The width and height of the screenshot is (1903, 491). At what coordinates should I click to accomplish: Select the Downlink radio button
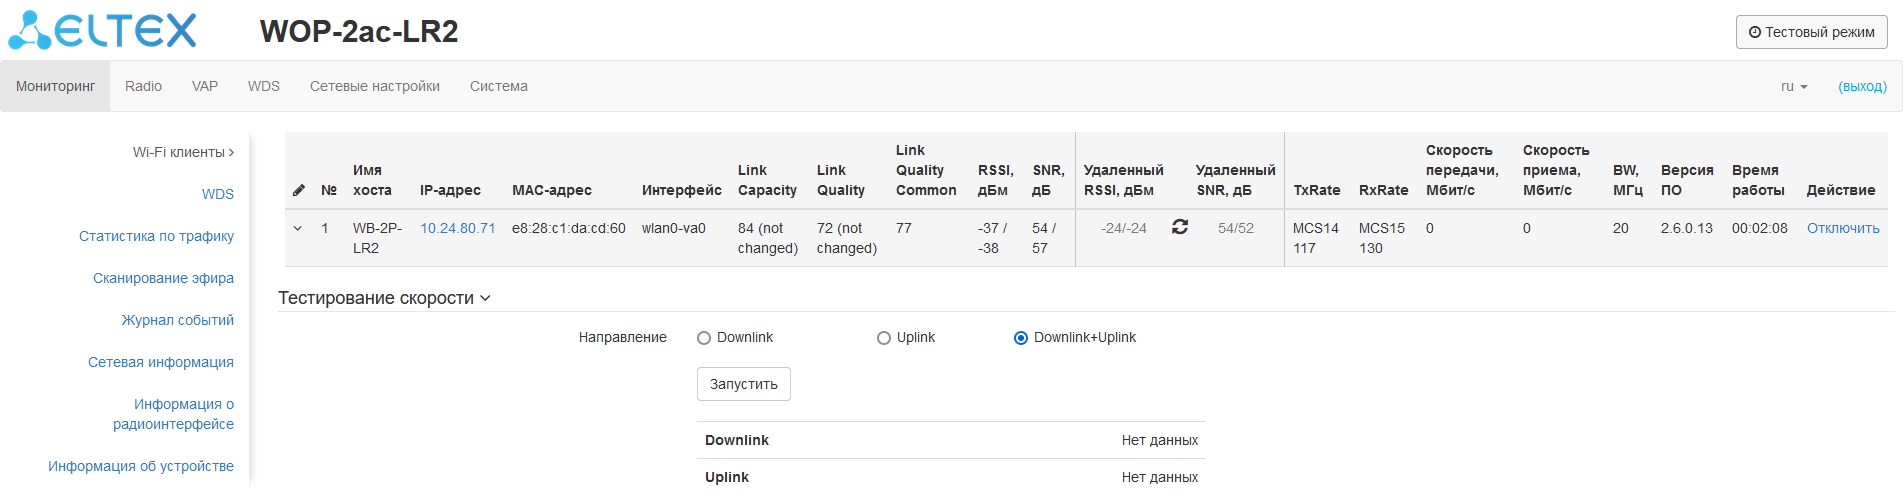click(704, 338)
